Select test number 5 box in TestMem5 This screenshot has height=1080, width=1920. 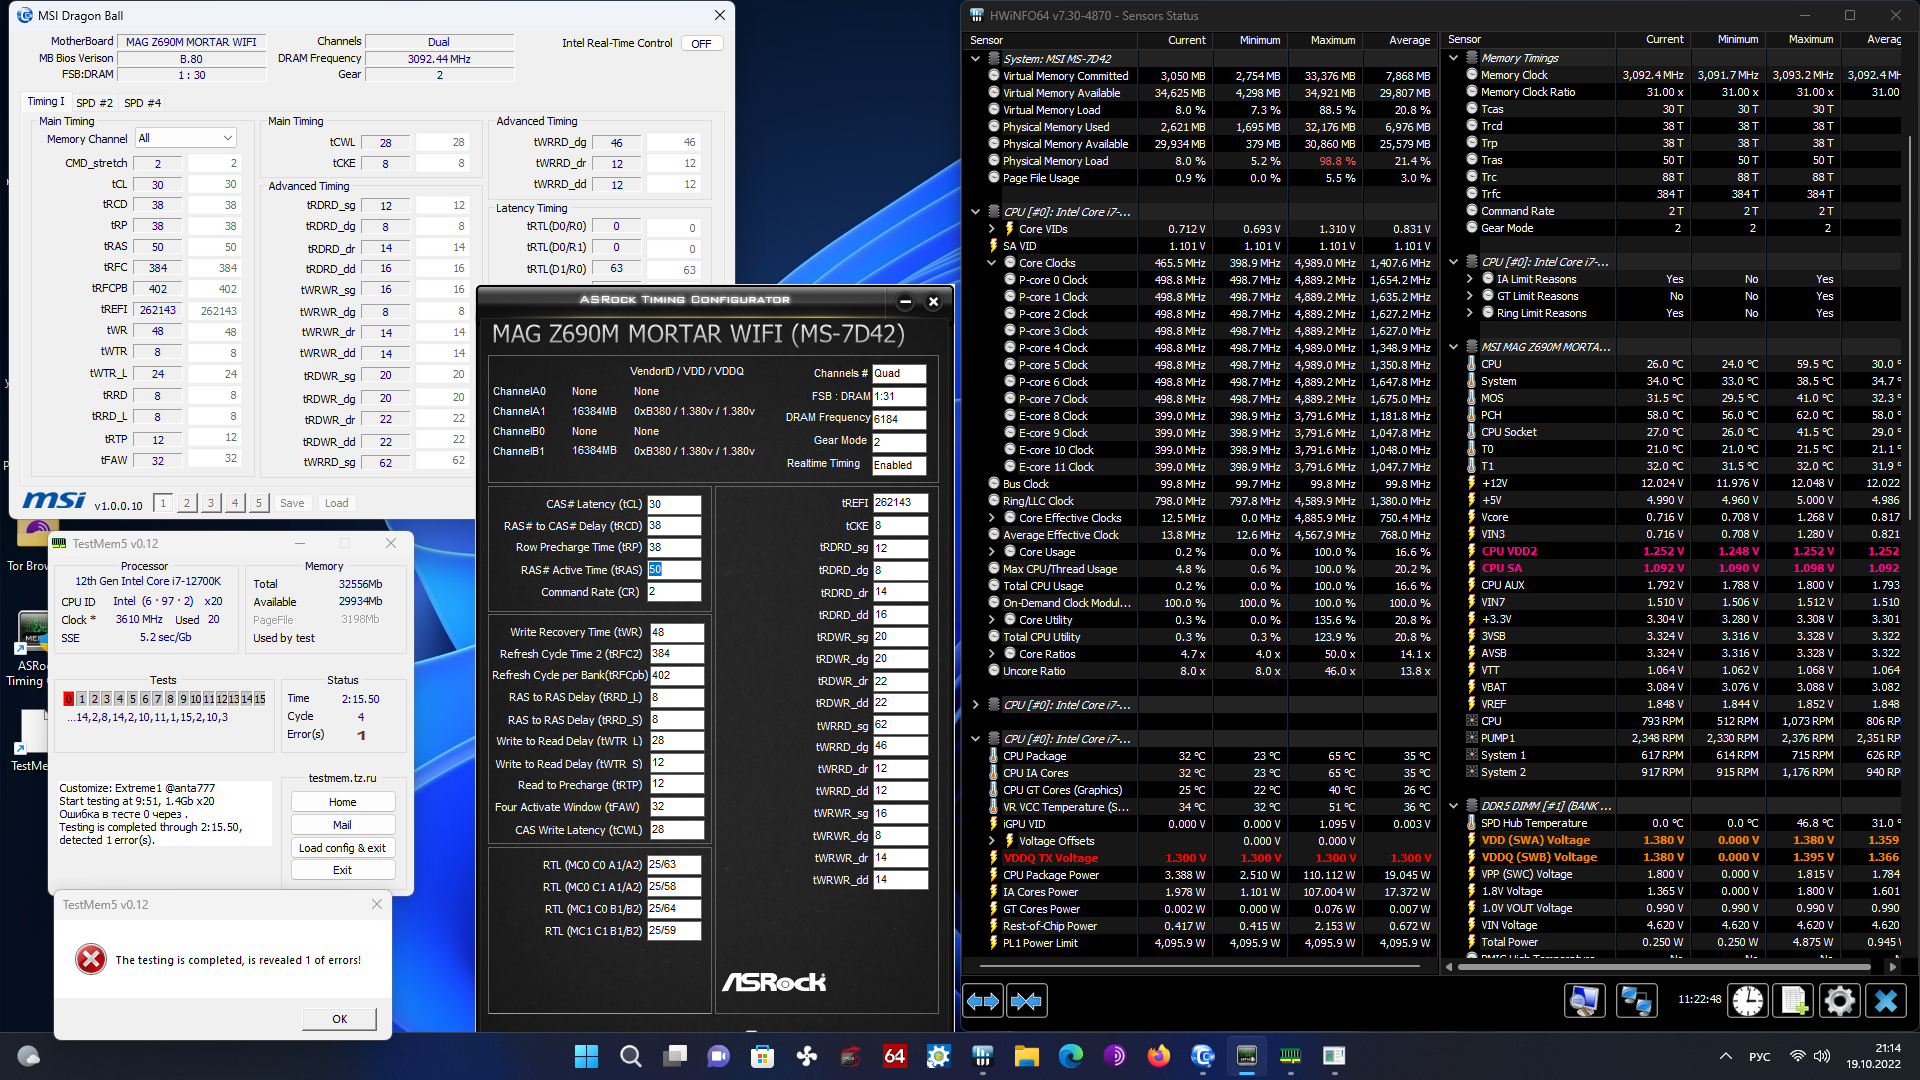(x=132, y=699)
